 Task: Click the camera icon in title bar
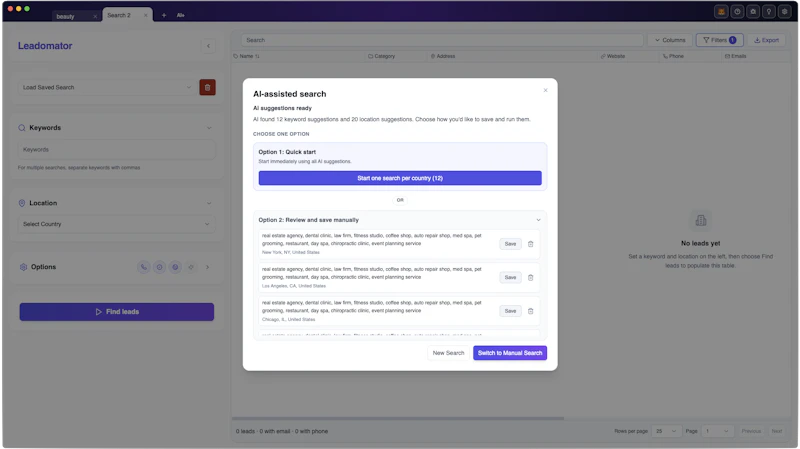pos(753,11)
